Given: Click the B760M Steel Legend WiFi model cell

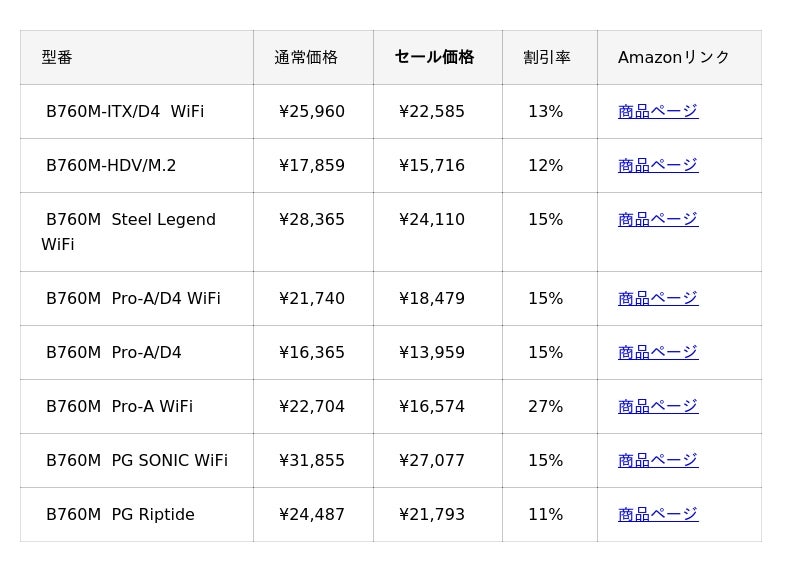Looking at the screenshot, I should point(130,231).
